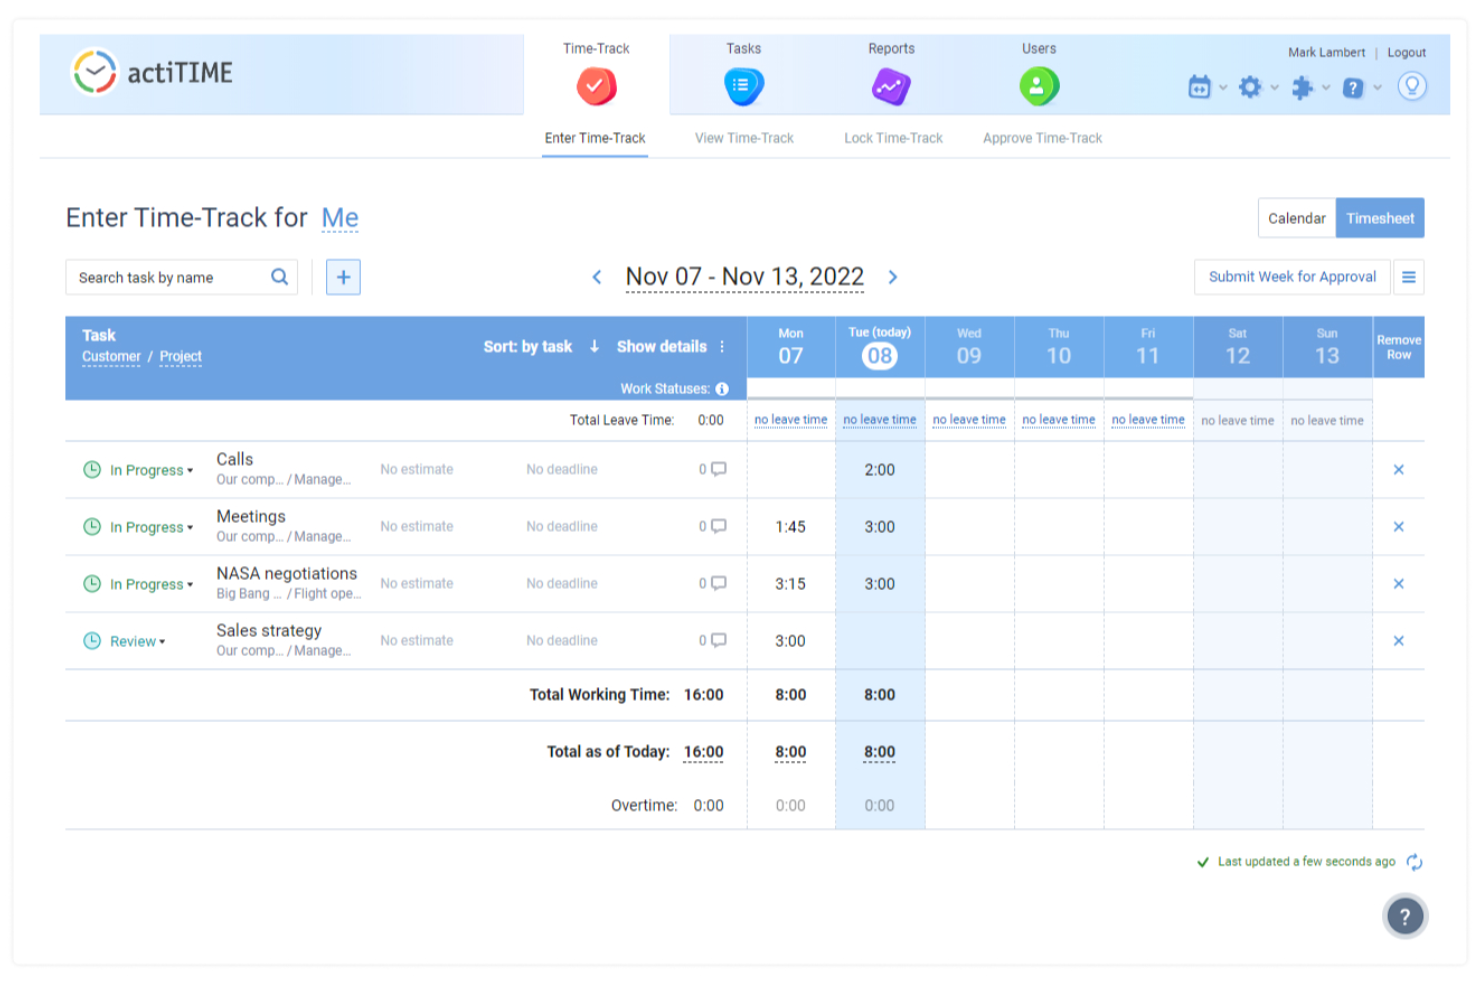Open the plugins puzzle piece icon
Image resolution: width=1480 pixels, height=987 pixels.
click(1302, 87)
